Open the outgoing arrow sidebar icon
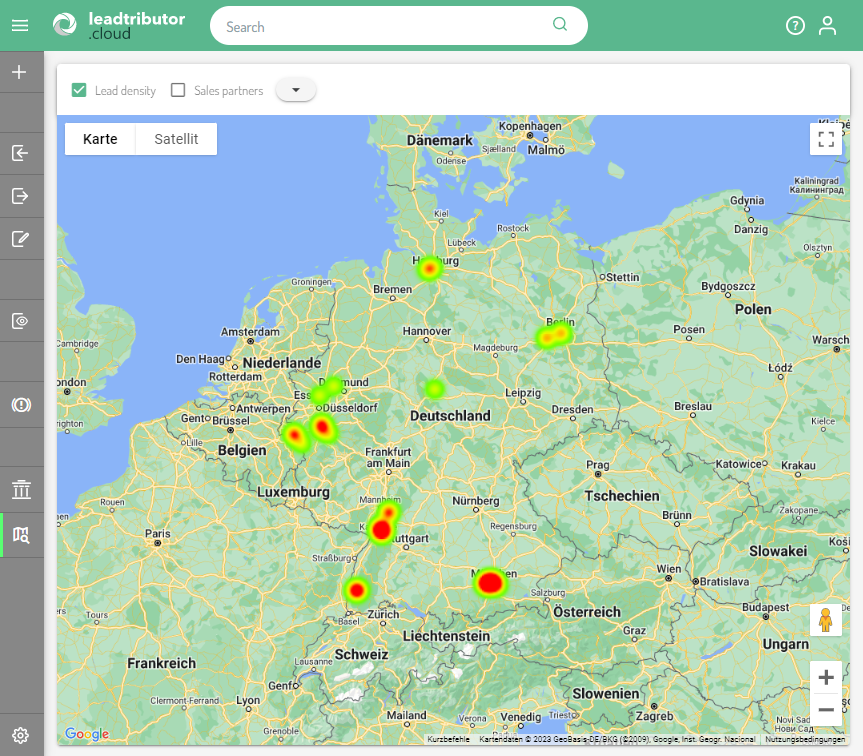The height and width of the screenshot is (756, 863). click(x=20, y=196)
